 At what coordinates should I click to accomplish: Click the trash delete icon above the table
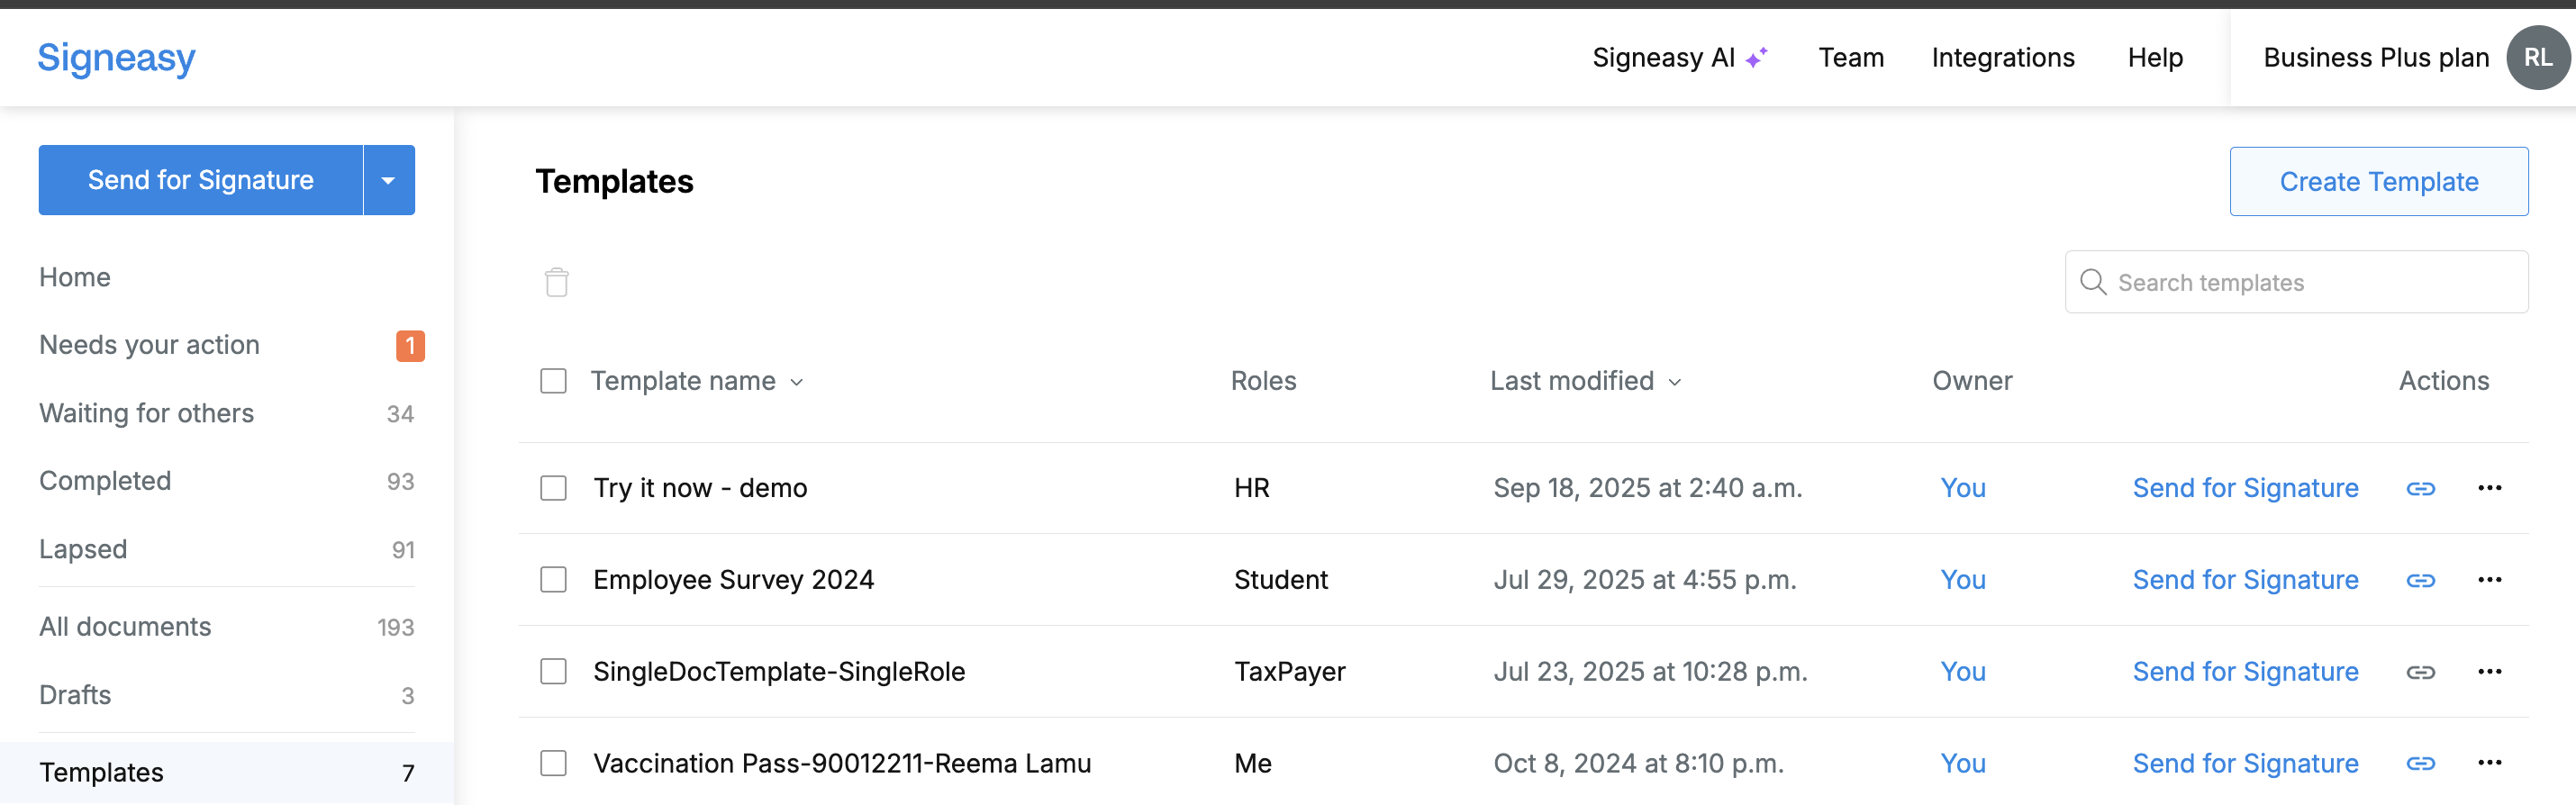[557, 282]
